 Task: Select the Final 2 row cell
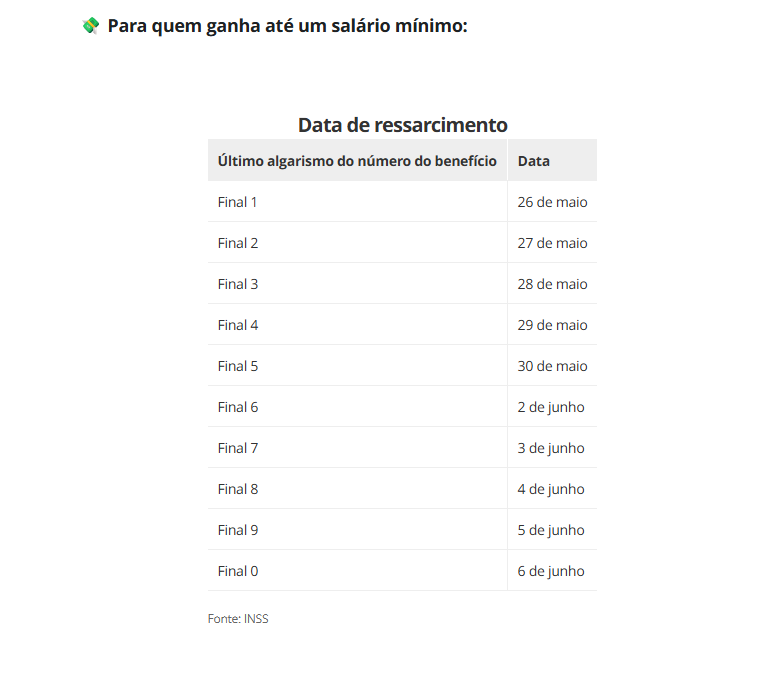[x=357, y=243]
